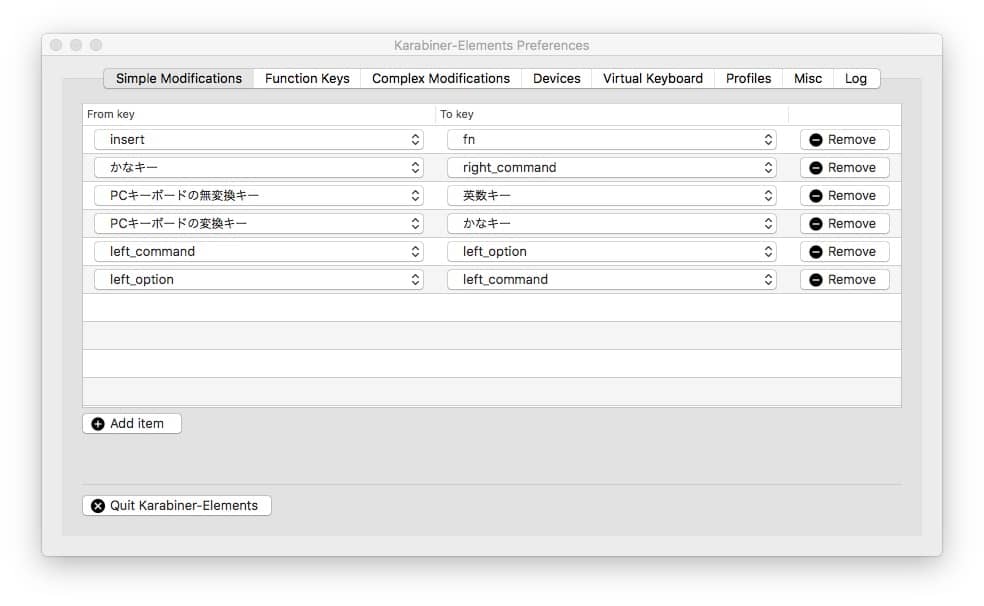Quit Karabiner-Elements
984x606 pixels.
click(x=177, y=506)
